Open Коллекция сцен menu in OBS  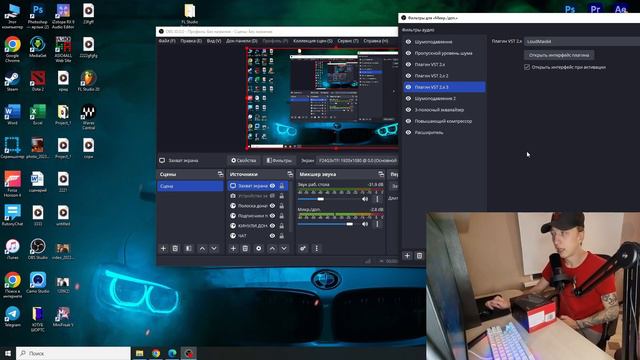pyautogui.click(x=313, y=41)
